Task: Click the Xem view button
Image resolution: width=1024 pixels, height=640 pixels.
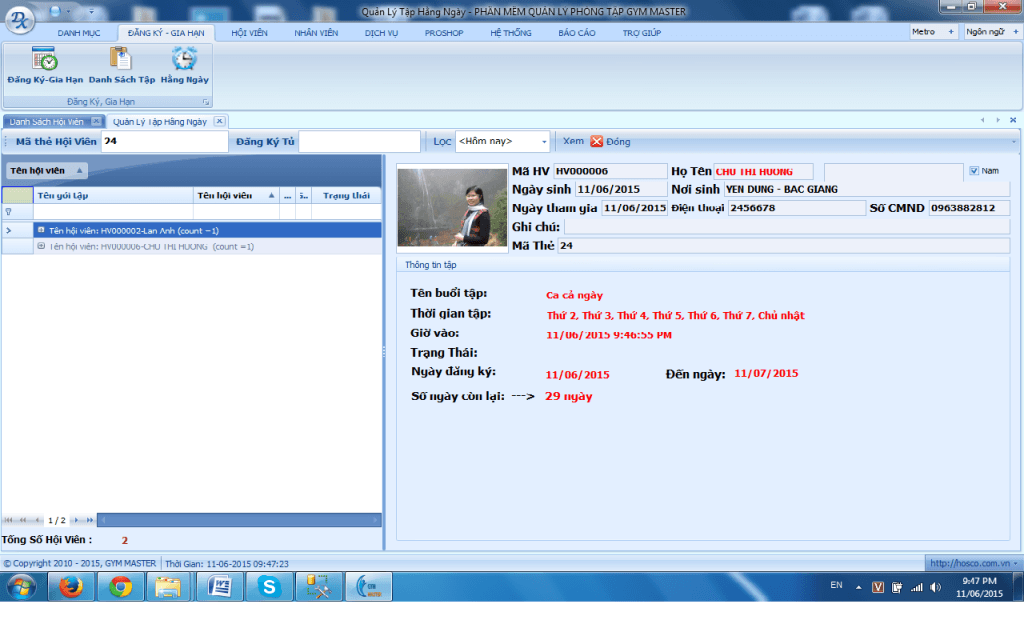Action: (x=573, y=142)
